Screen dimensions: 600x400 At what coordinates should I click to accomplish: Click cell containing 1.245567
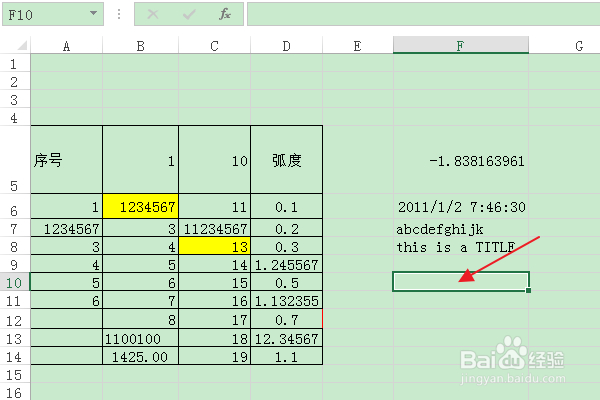pos(287,264)
